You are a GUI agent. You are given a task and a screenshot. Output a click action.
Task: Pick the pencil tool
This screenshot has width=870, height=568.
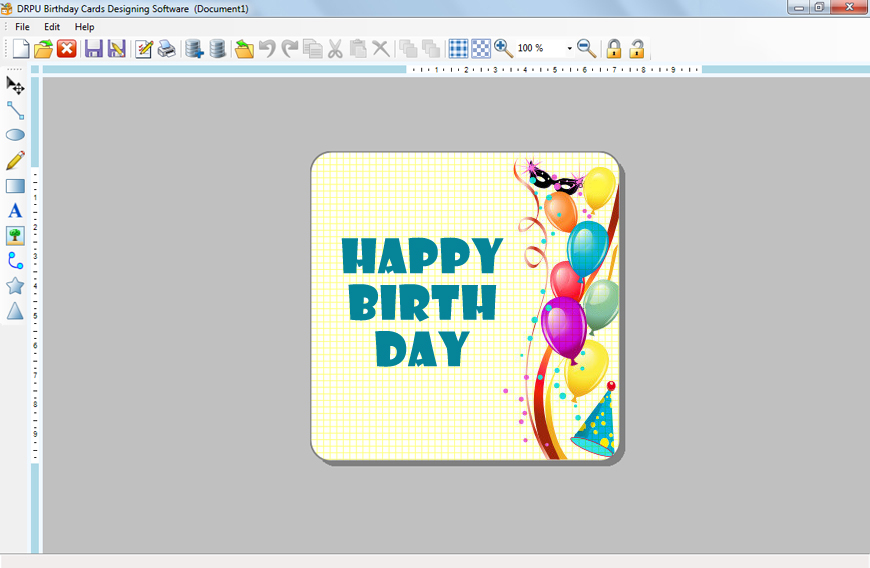15,160
